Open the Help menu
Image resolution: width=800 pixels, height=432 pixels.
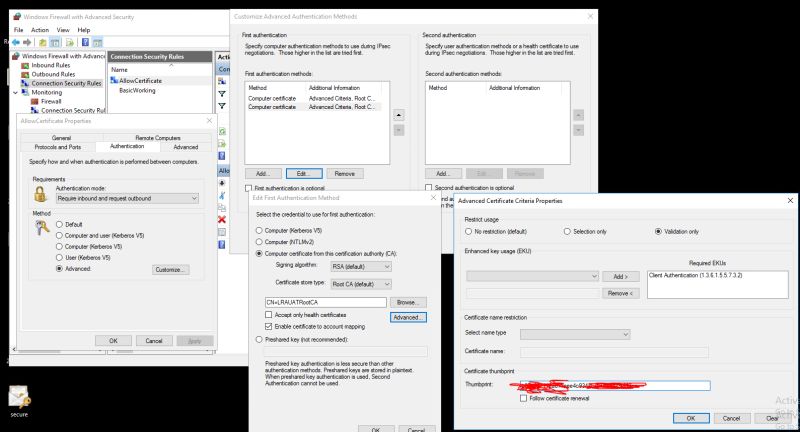tap(84, 30)
